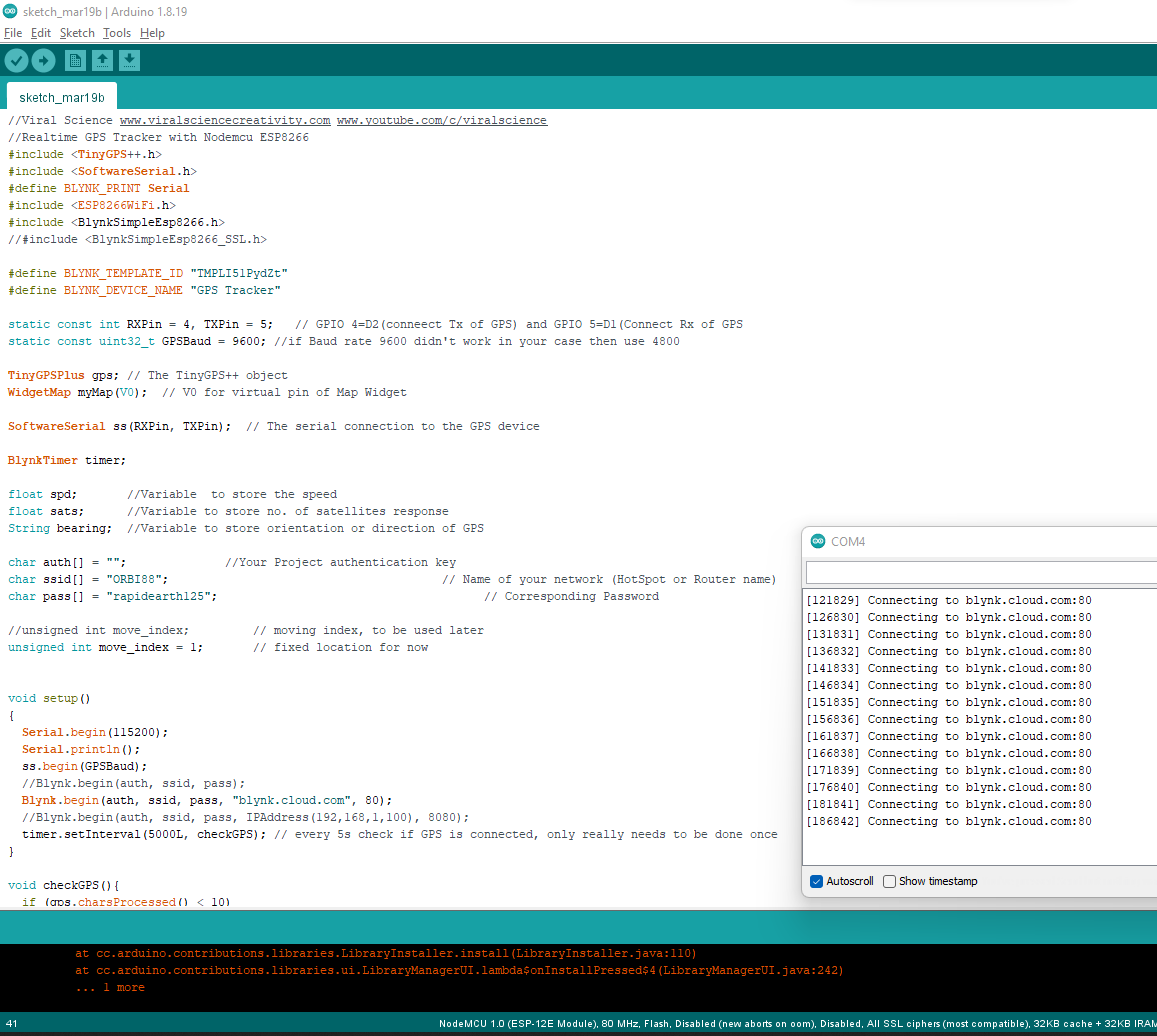This screenshot has width=1157, height=1036.
Task: Open the www.youtube.com/c/viralscience link
Action: pyautogui.click(x=442, y=120)
